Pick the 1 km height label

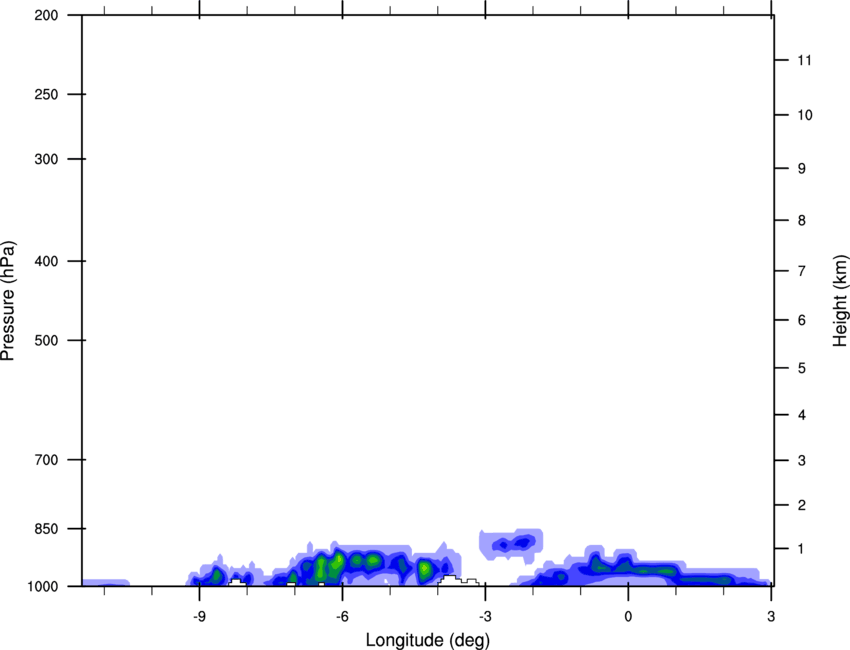[x=802, y=549]
